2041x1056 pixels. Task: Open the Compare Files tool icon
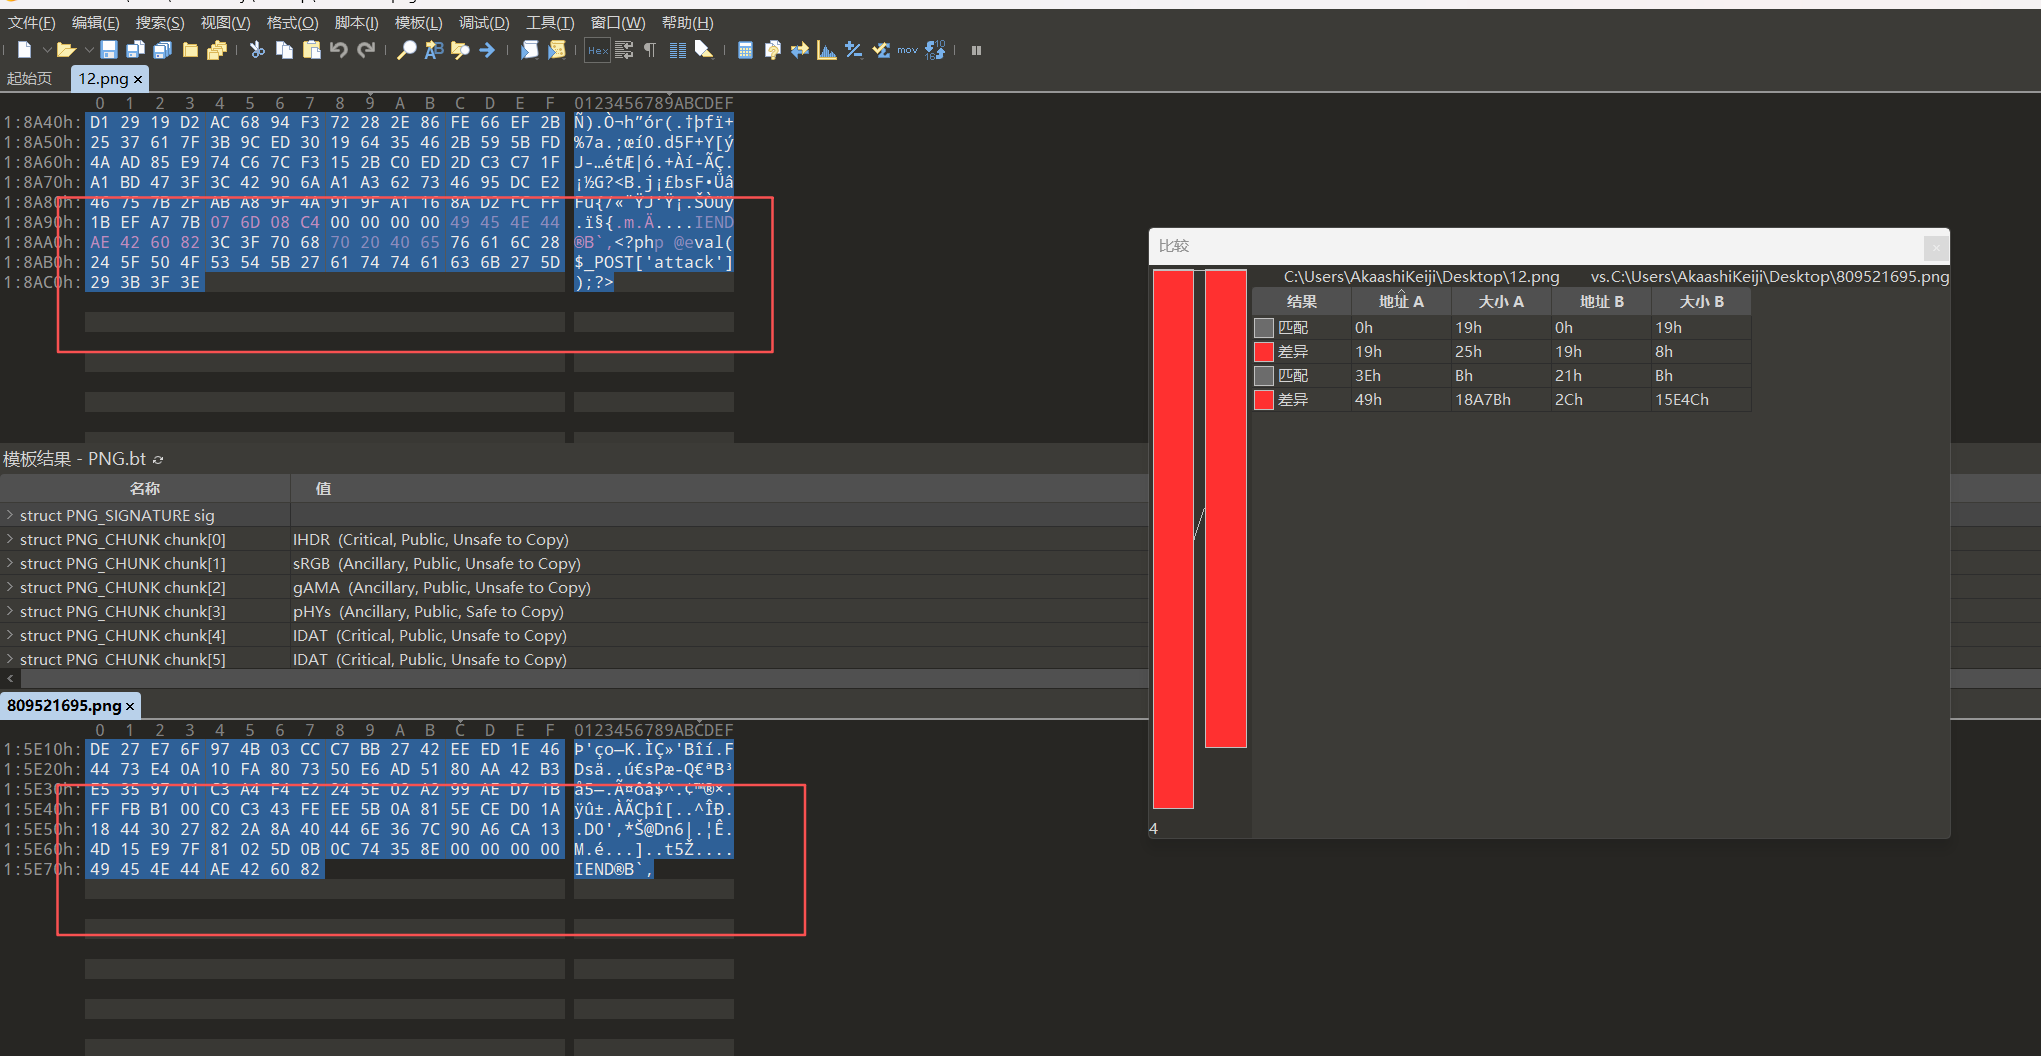click(x=772, y=50)
